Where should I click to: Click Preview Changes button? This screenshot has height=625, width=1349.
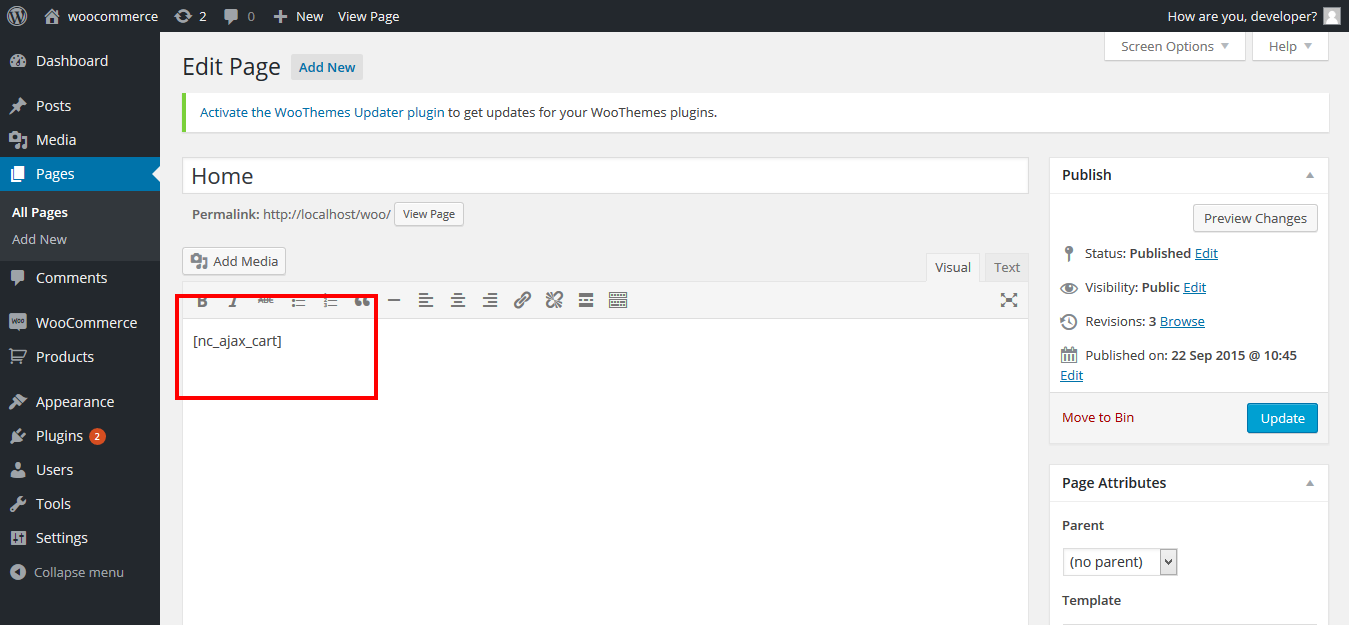point(1255,218)
